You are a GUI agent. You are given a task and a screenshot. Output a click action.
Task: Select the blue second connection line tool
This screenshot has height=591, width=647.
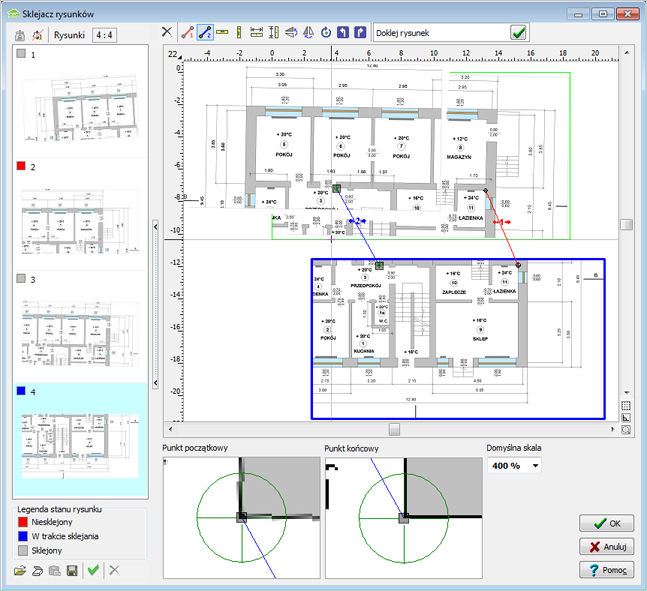click(x=205, y=32)
